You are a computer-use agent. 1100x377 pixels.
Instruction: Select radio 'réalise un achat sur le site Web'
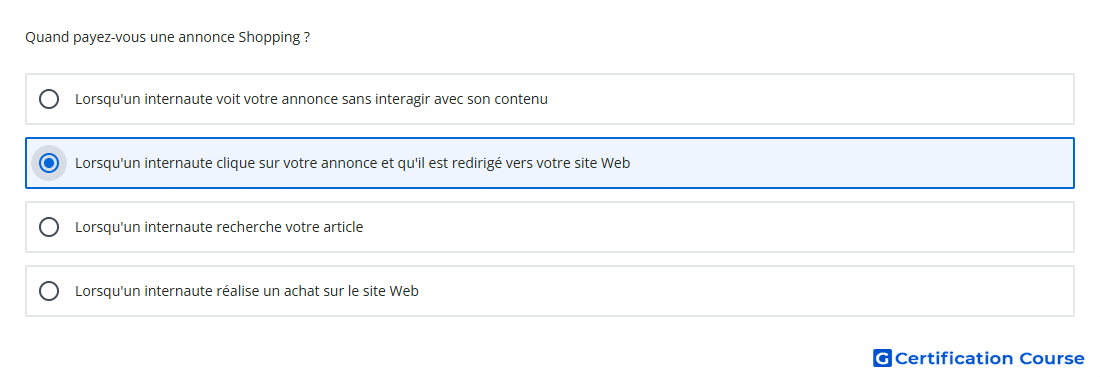pyautogui.click(x=49, y=291)
